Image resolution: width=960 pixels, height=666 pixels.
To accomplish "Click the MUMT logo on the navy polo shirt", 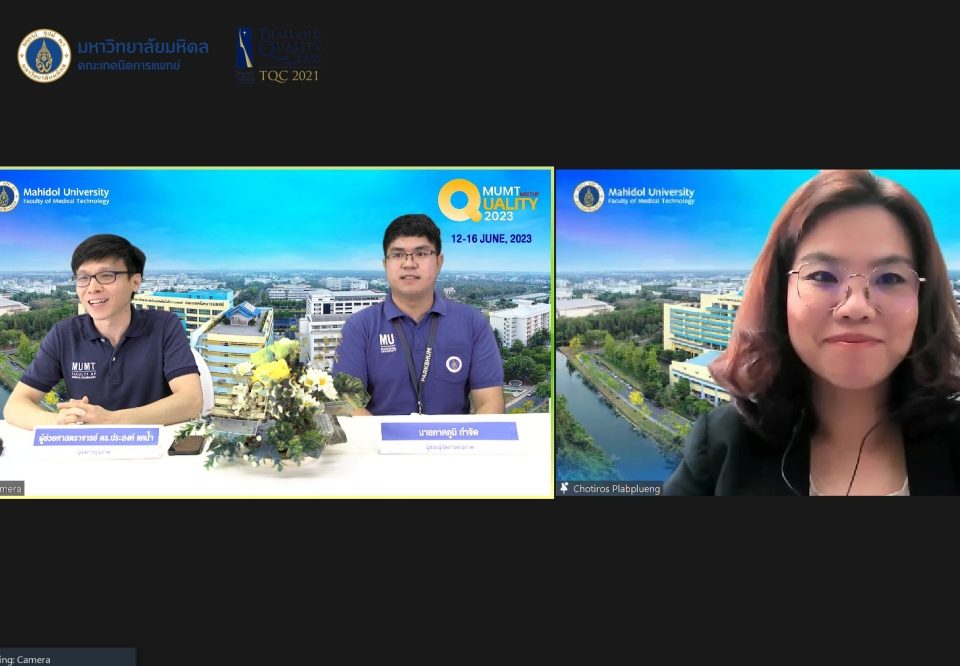I will pyautogui.click(x=84, y=369).
